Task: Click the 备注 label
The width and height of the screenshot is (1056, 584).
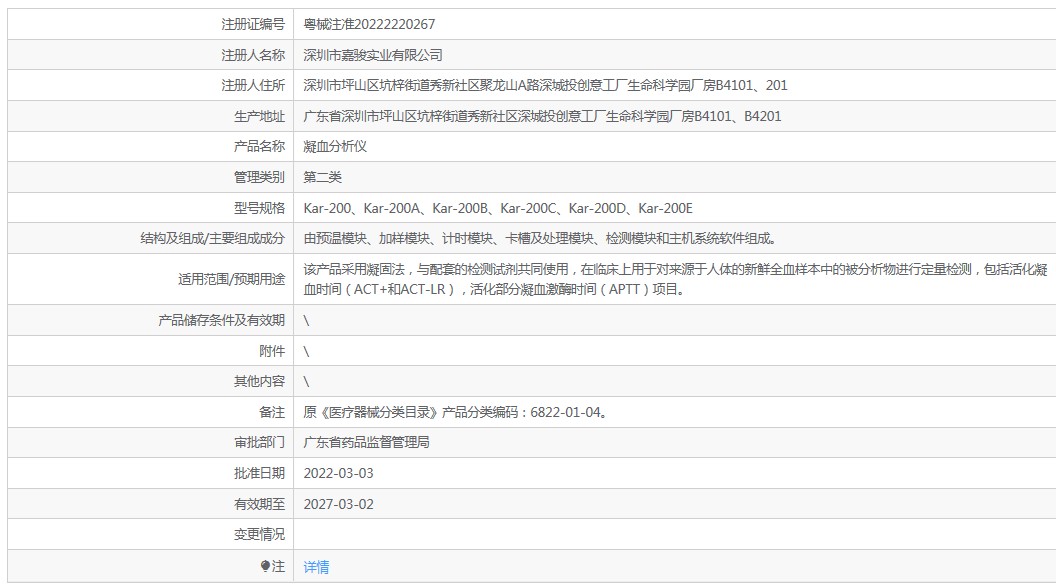Action: [x=272, y=412]
